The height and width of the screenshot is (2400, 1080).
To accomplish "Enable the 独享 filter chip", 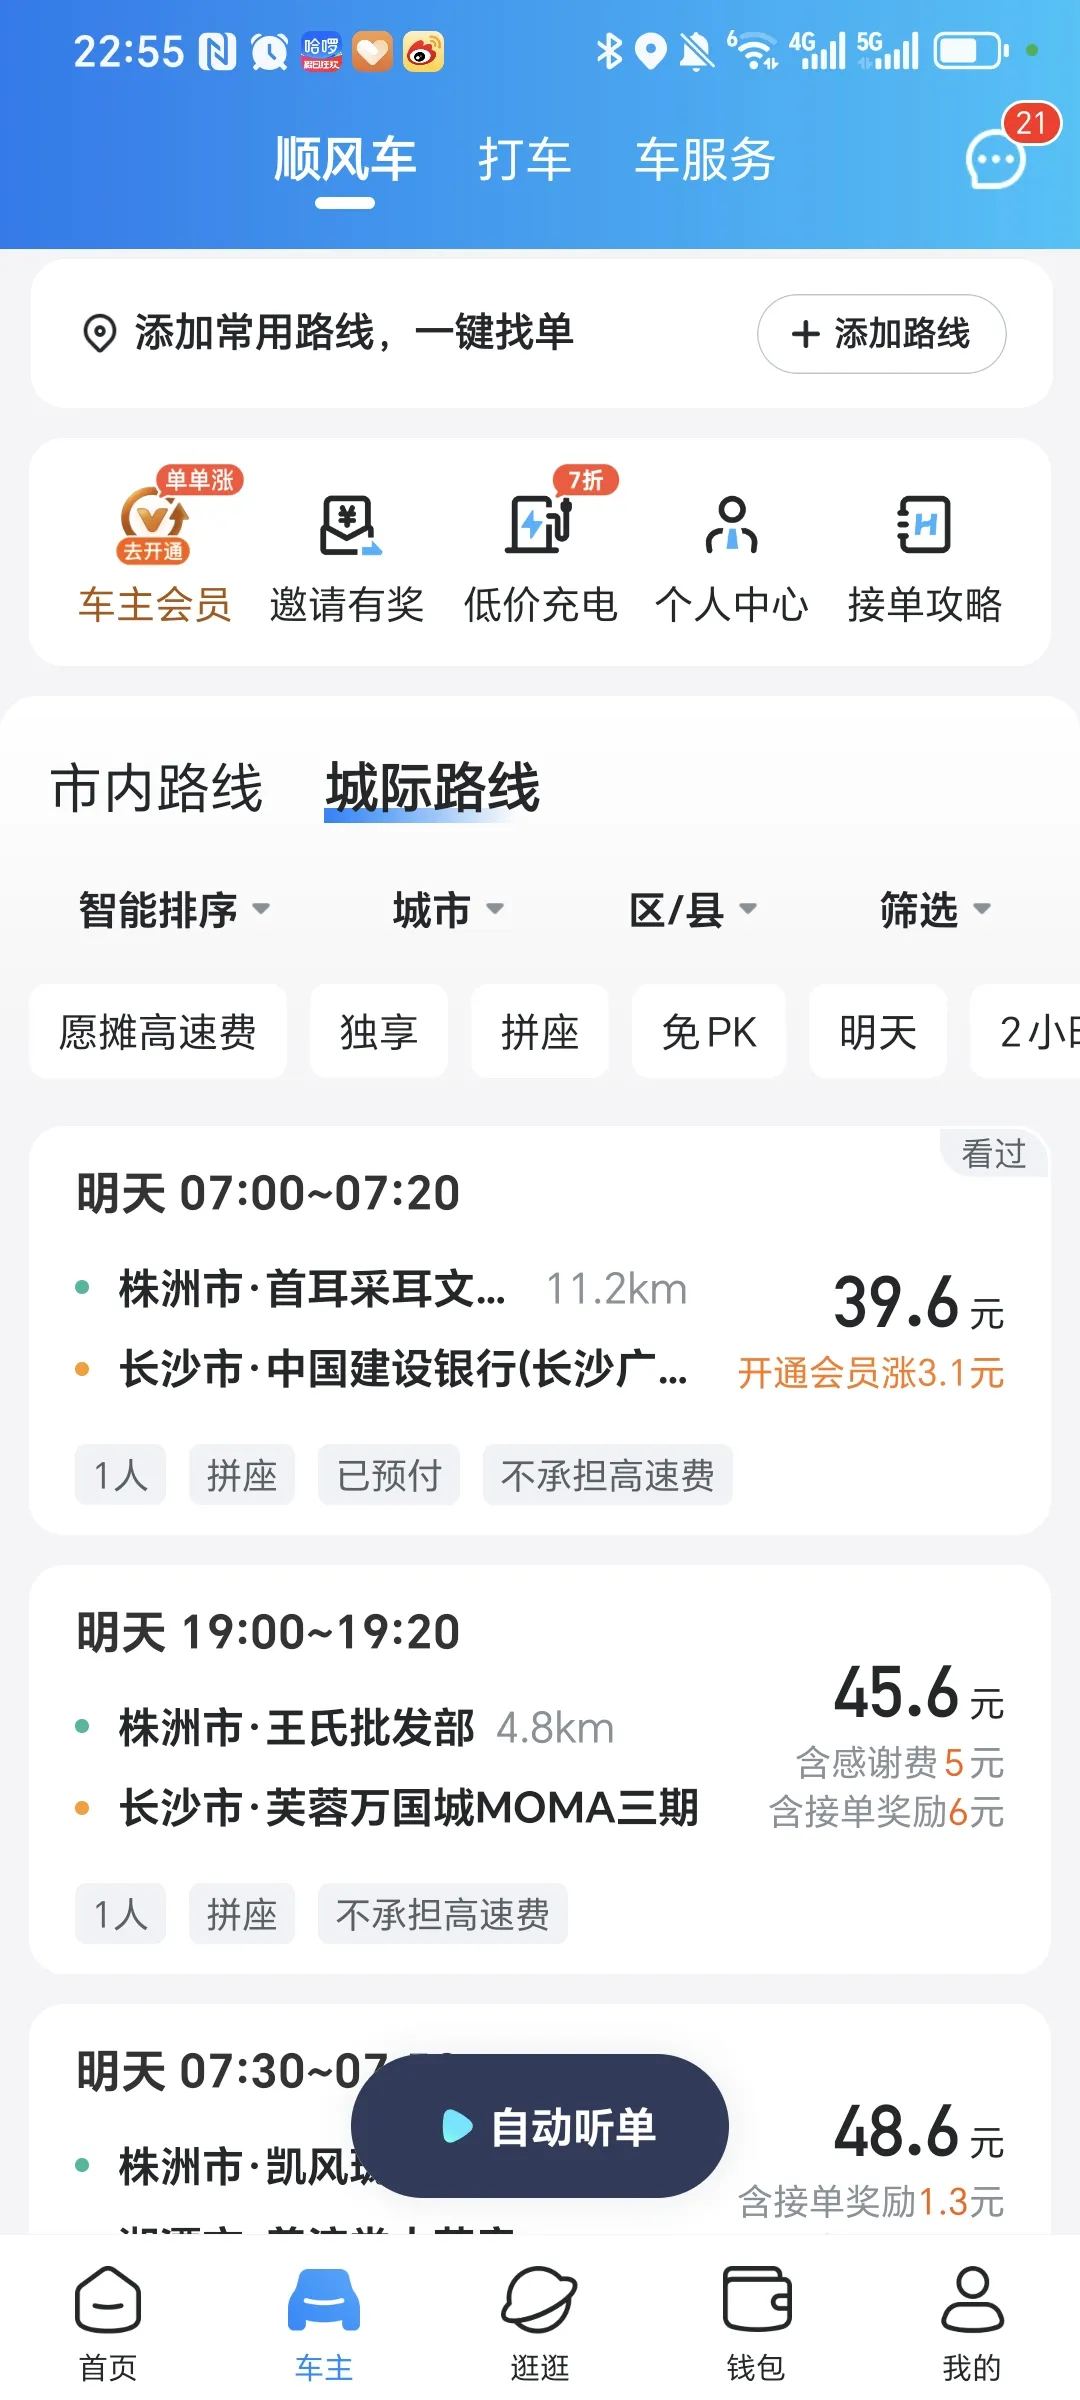I will pos(379,1032).
